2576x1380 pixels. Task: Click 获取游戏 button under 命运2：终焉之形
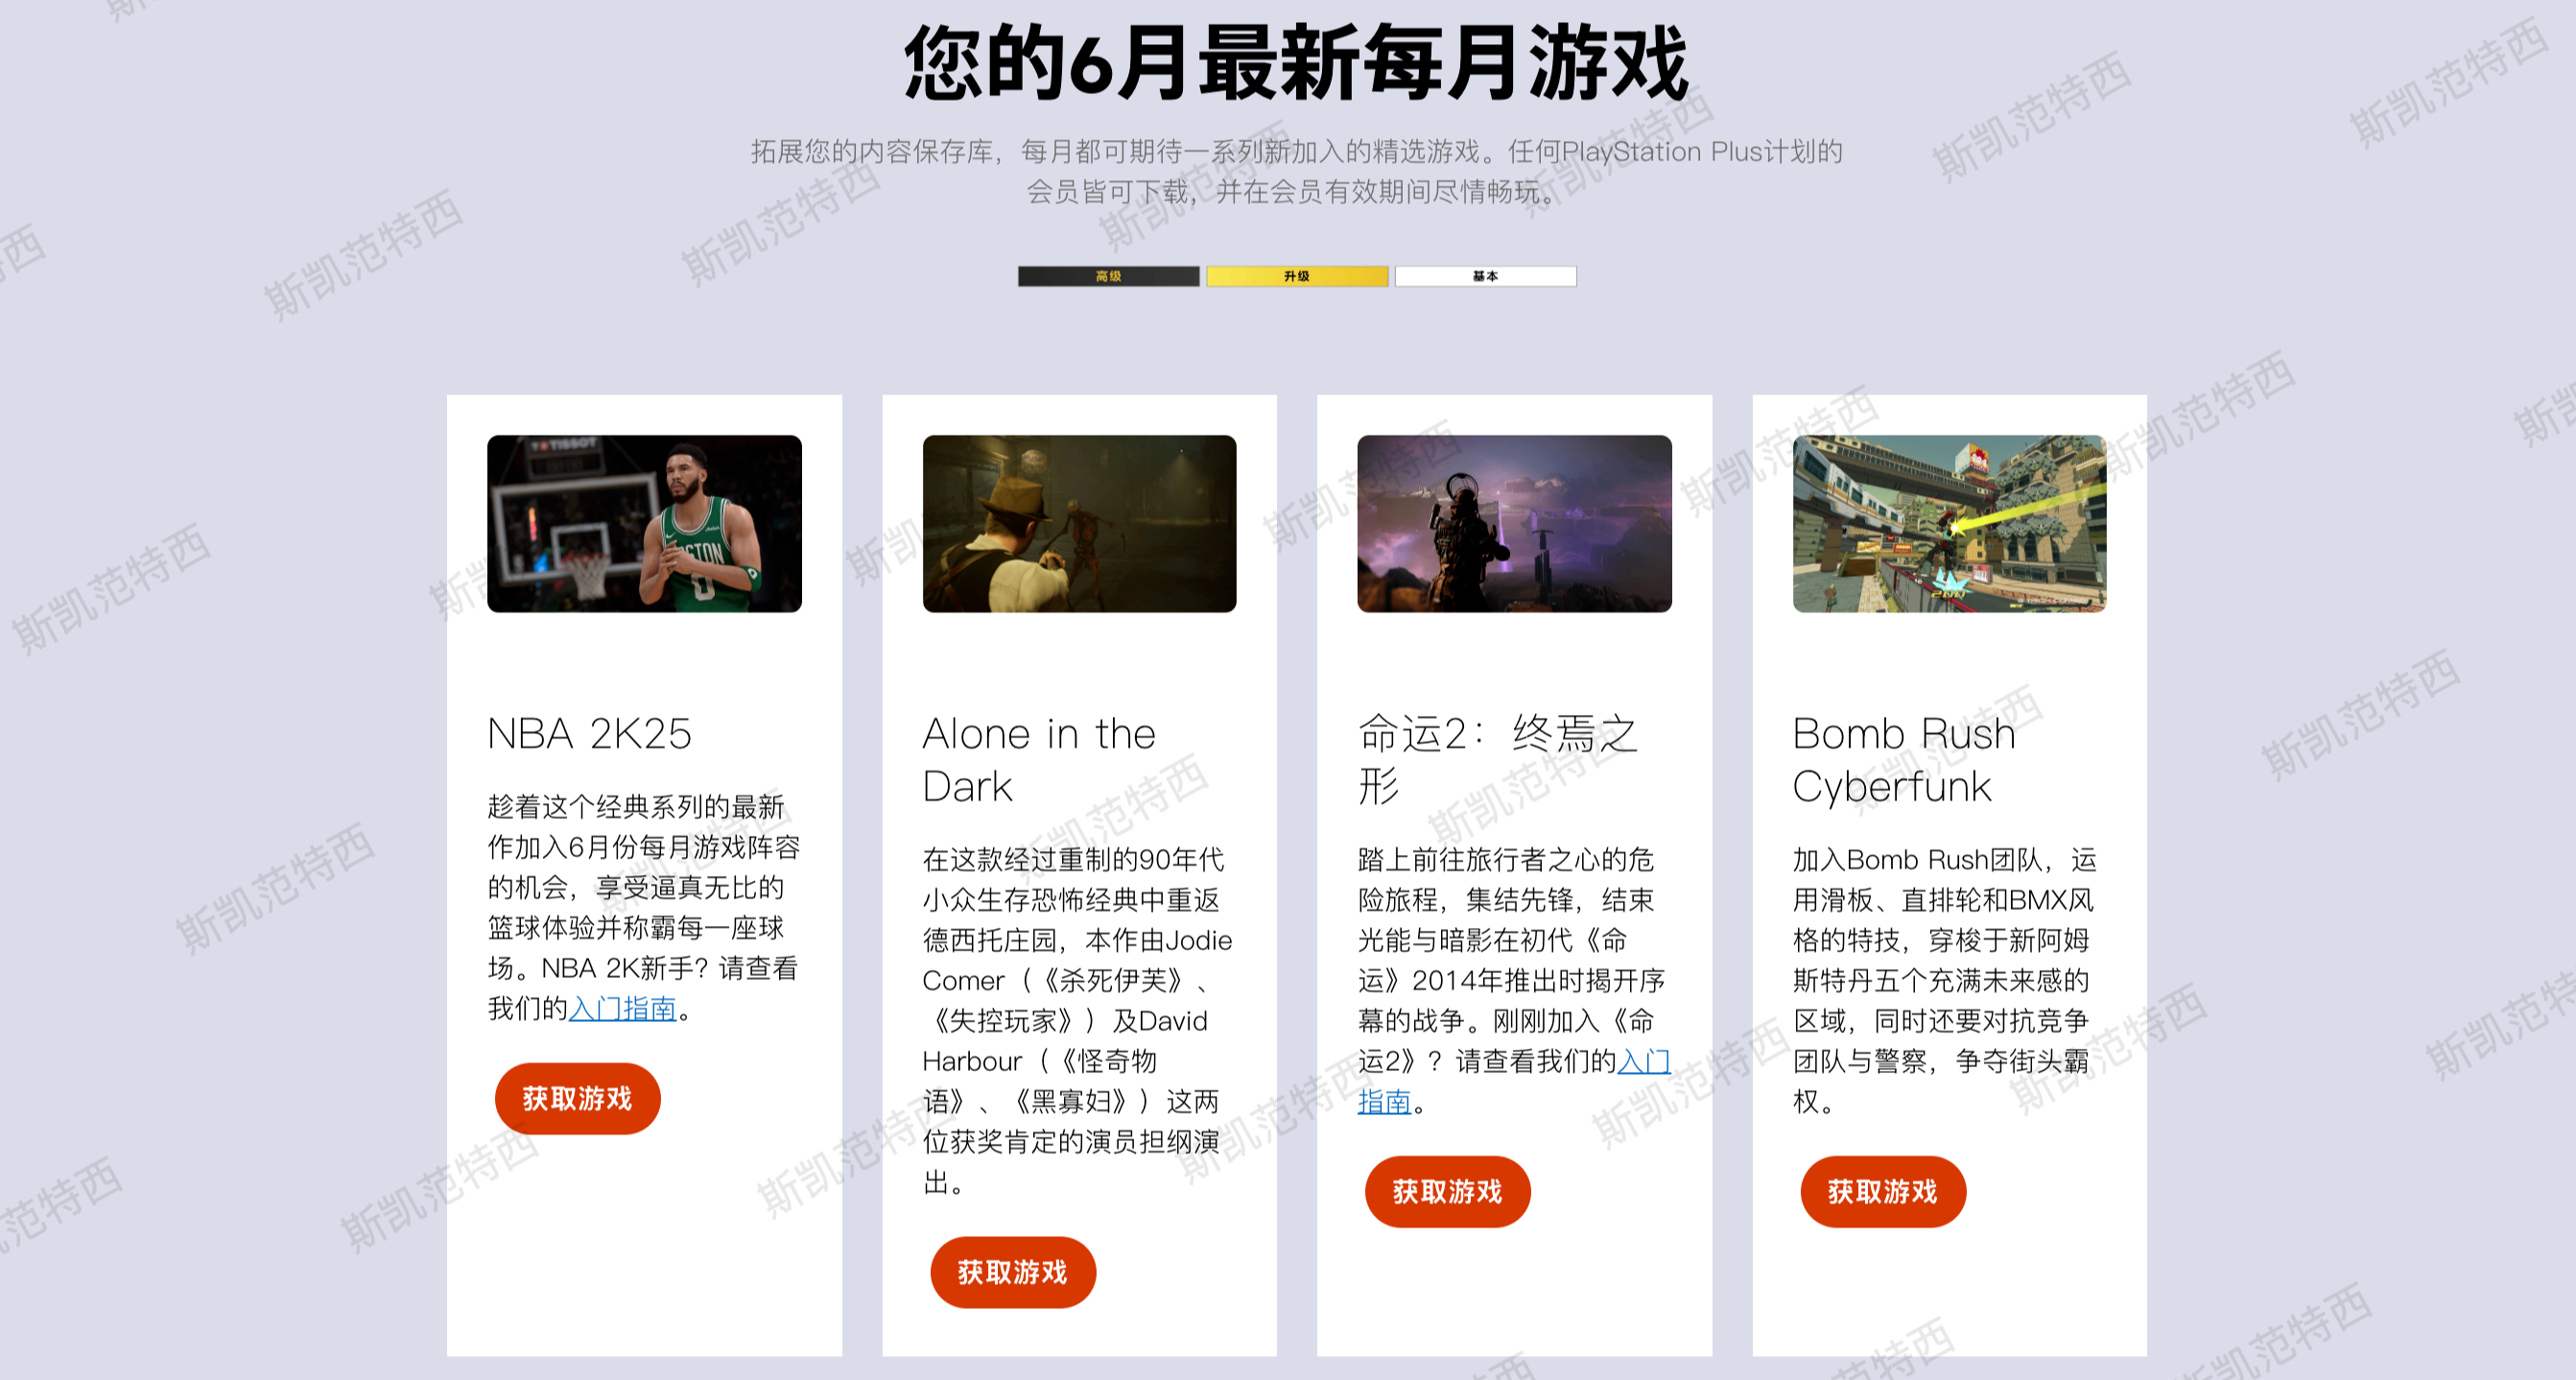pos(1447,1191)
